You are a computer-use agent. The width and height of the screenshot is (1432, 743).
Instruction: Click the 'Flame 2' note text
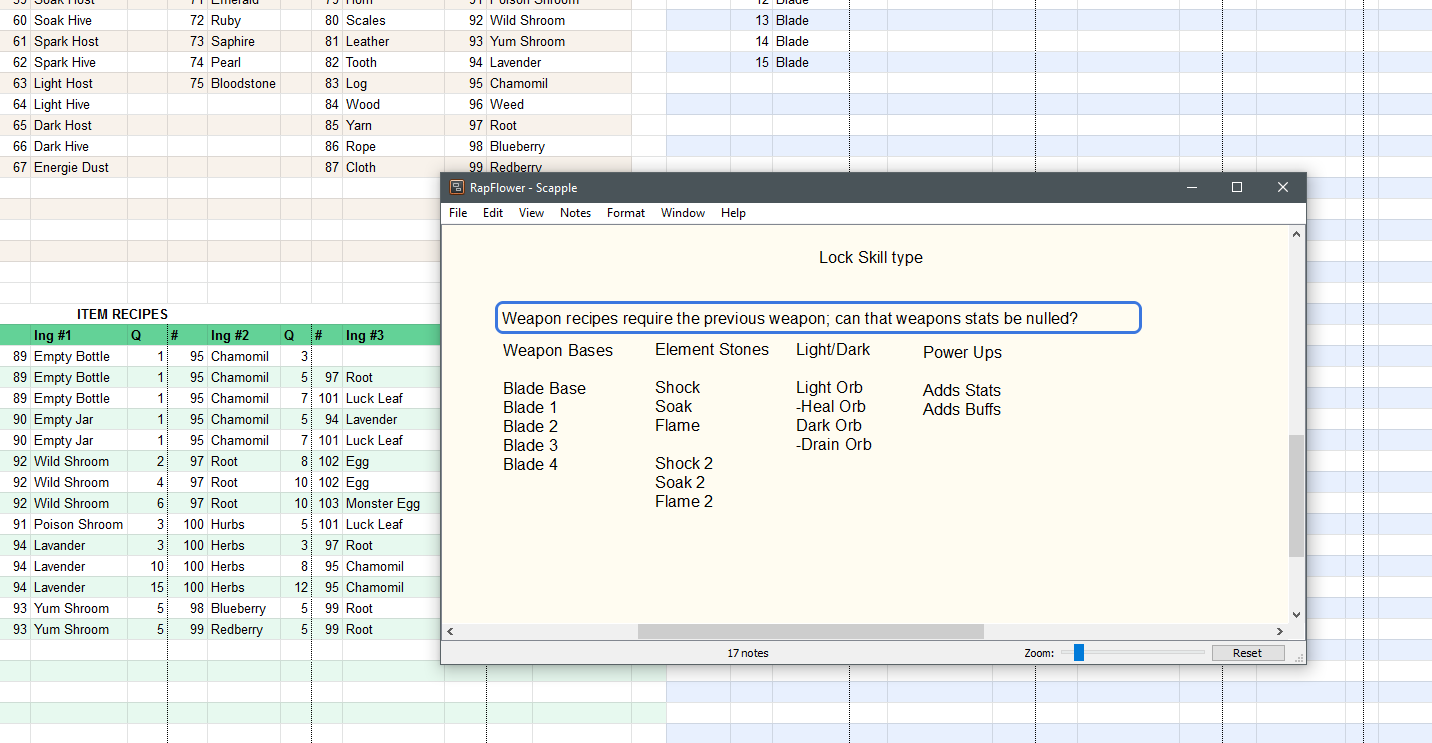tap(684, 501)
